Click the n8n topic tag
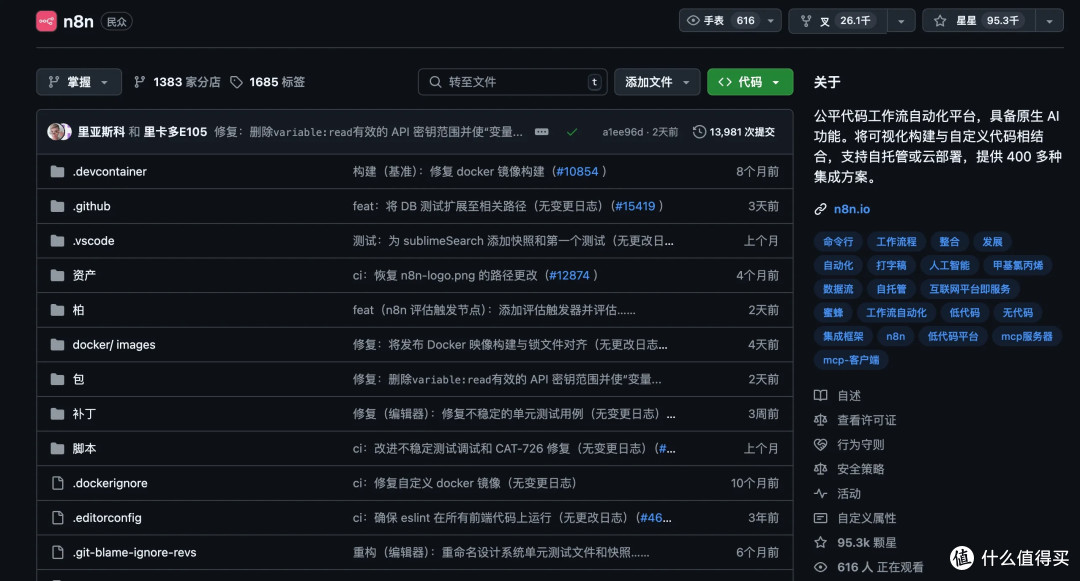Image resolution: width=1080 pixels, height=581 pixels. 895,337
